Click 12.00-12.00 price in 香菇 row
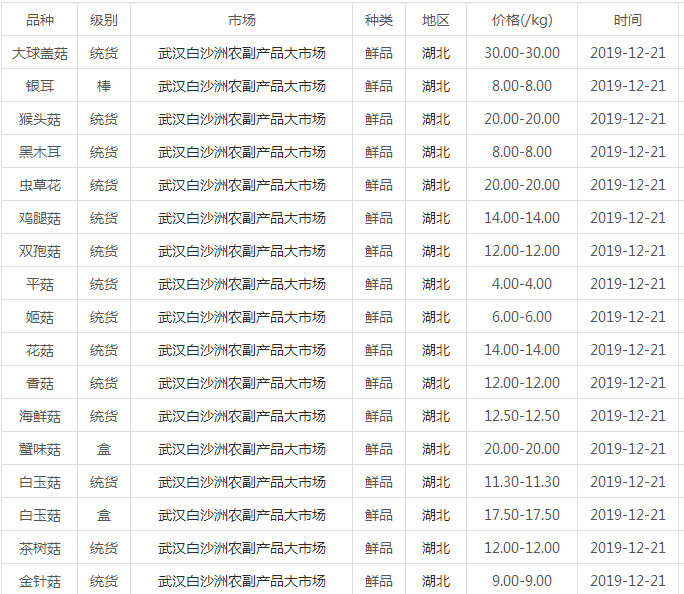This screenshot has height=594, width=684. [x=522, y=383]
